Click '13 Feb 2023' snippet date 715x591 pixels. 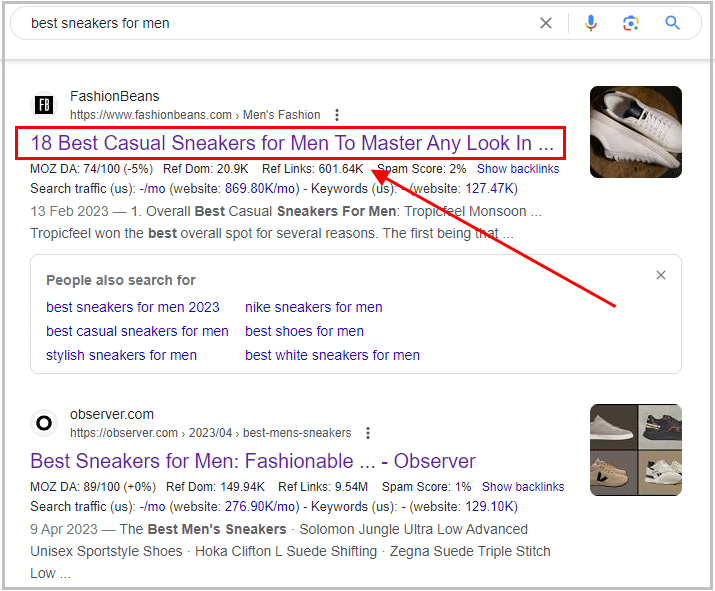(69, 212)
